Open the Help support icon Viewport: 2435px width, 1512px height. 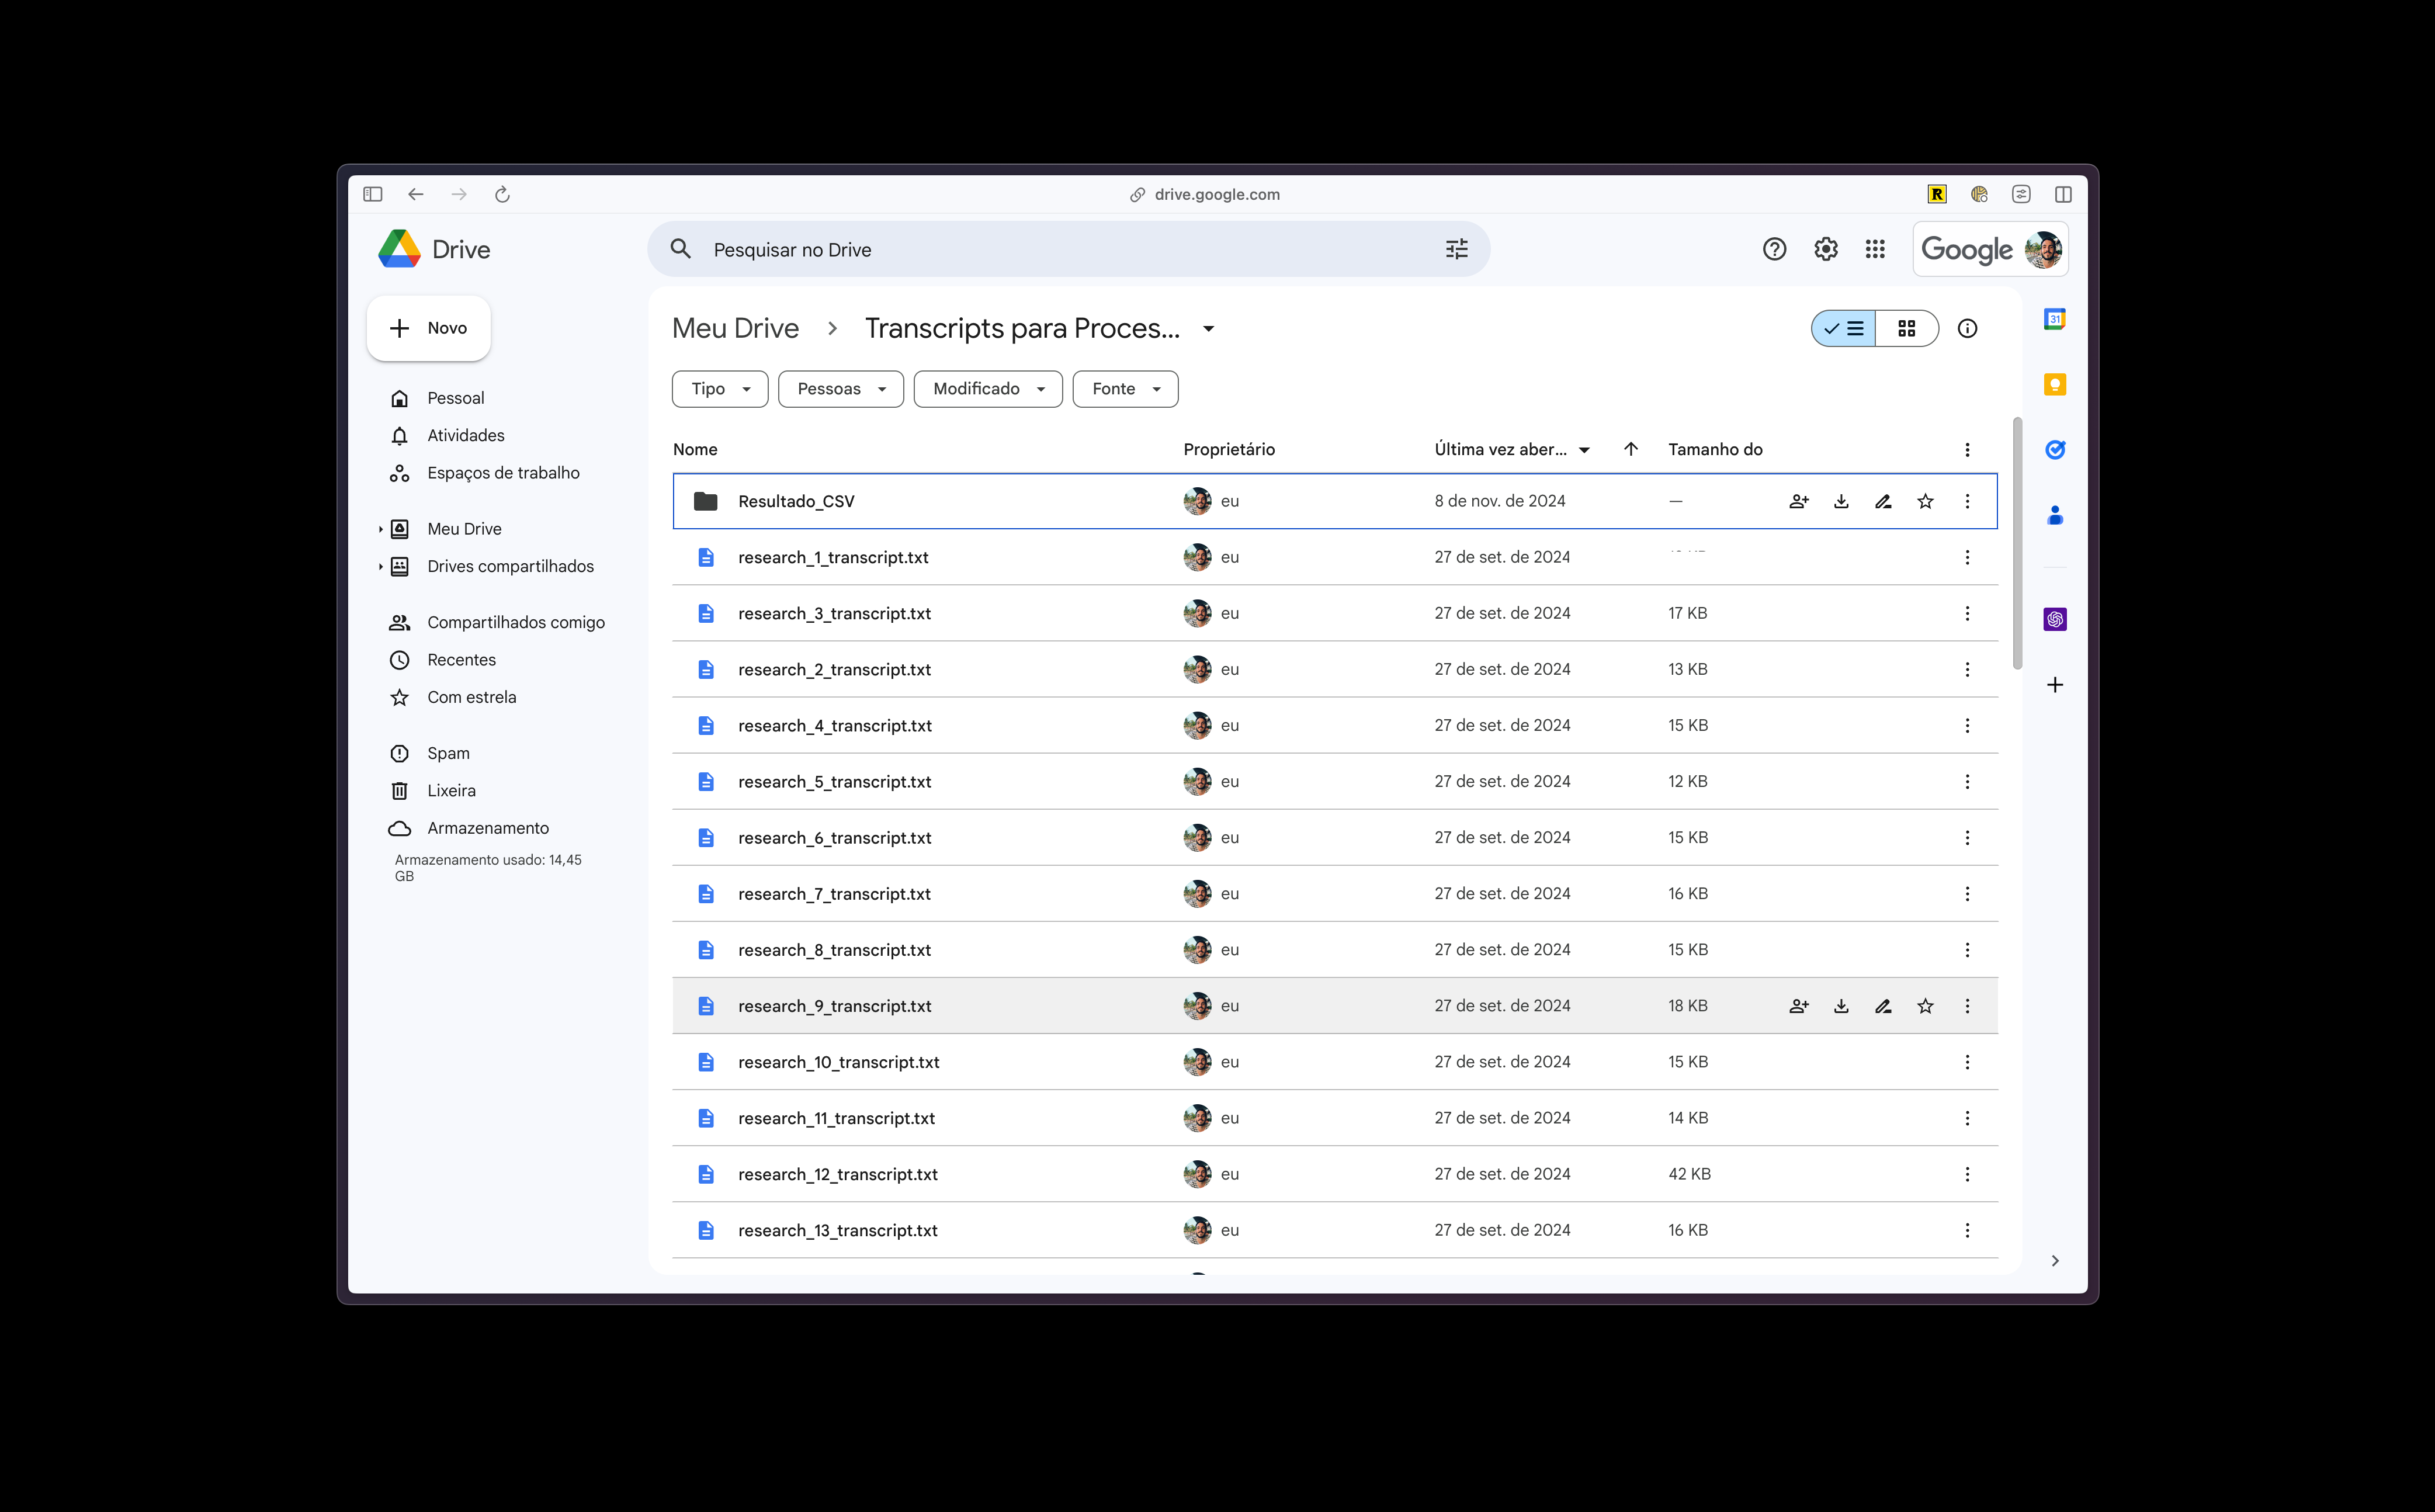point(1774,249)
